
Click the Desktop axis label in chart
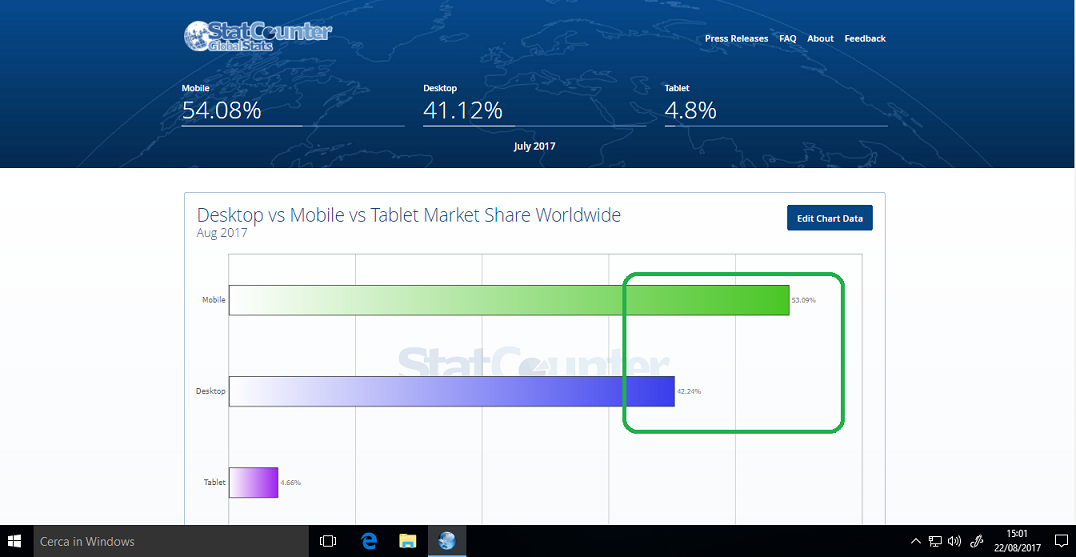[211, 392]
